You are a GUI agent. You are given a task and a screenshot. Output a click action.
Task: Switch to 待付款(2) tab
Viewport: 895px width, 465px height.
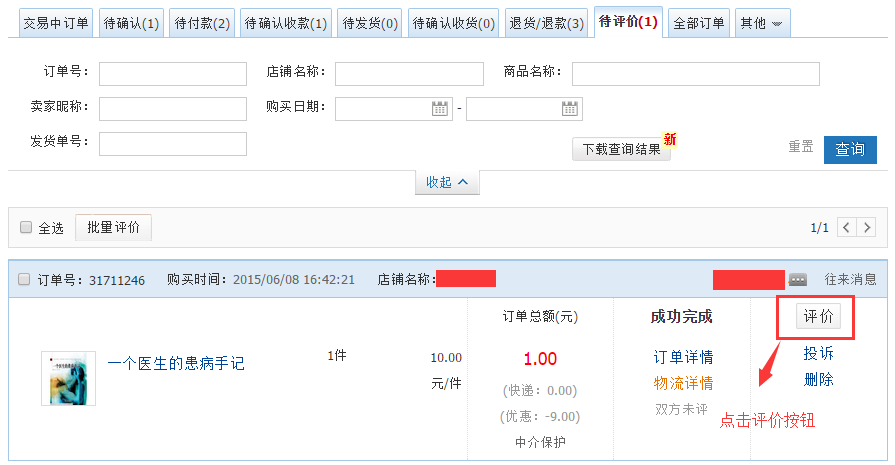click(x=202, y=23)
